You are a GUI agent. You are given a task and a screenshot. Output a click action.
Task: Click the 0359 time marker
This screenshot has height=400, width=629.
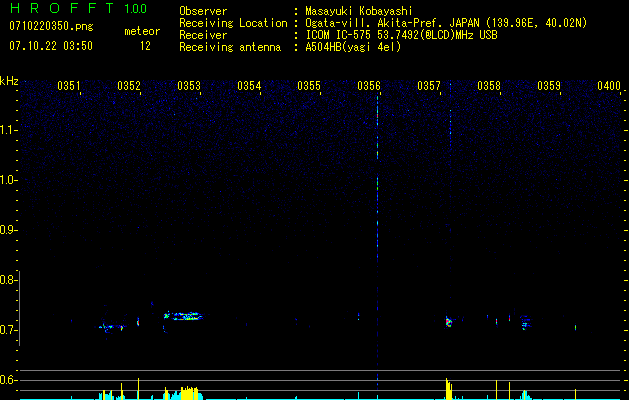point(549,86)
